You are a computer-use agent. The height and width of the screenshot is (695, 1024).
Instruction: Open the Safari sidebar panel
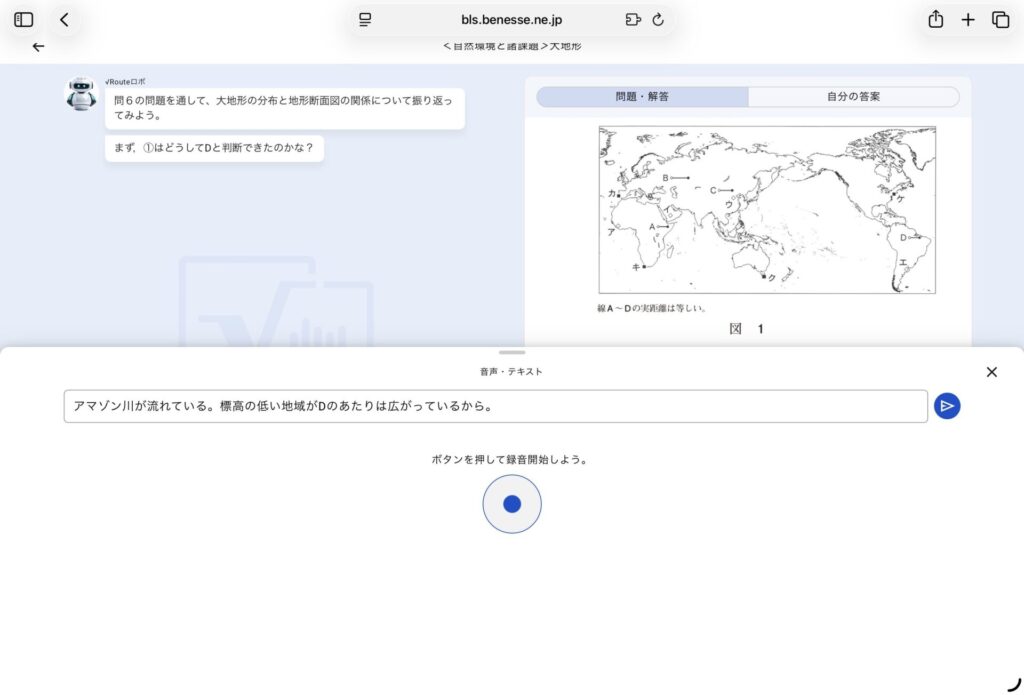click(x=24, y=20)
